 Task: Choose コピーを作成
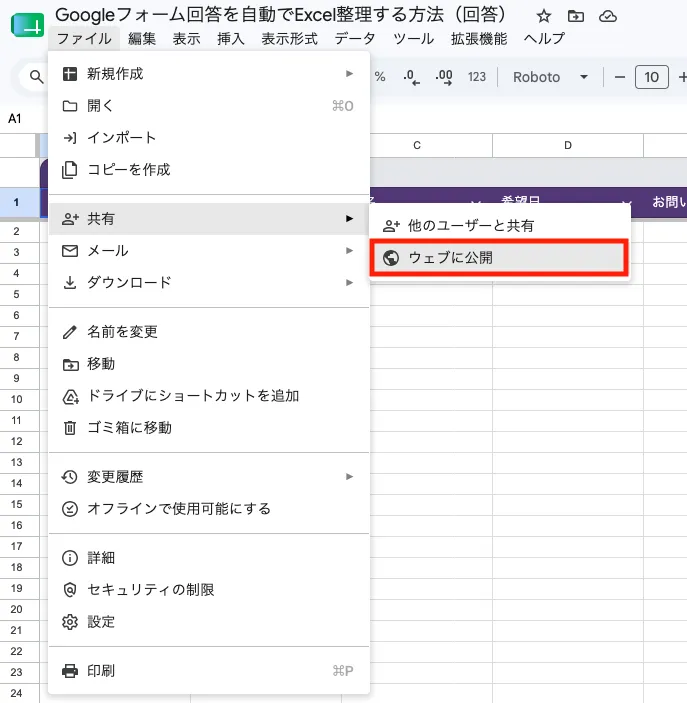pos(209,169)
